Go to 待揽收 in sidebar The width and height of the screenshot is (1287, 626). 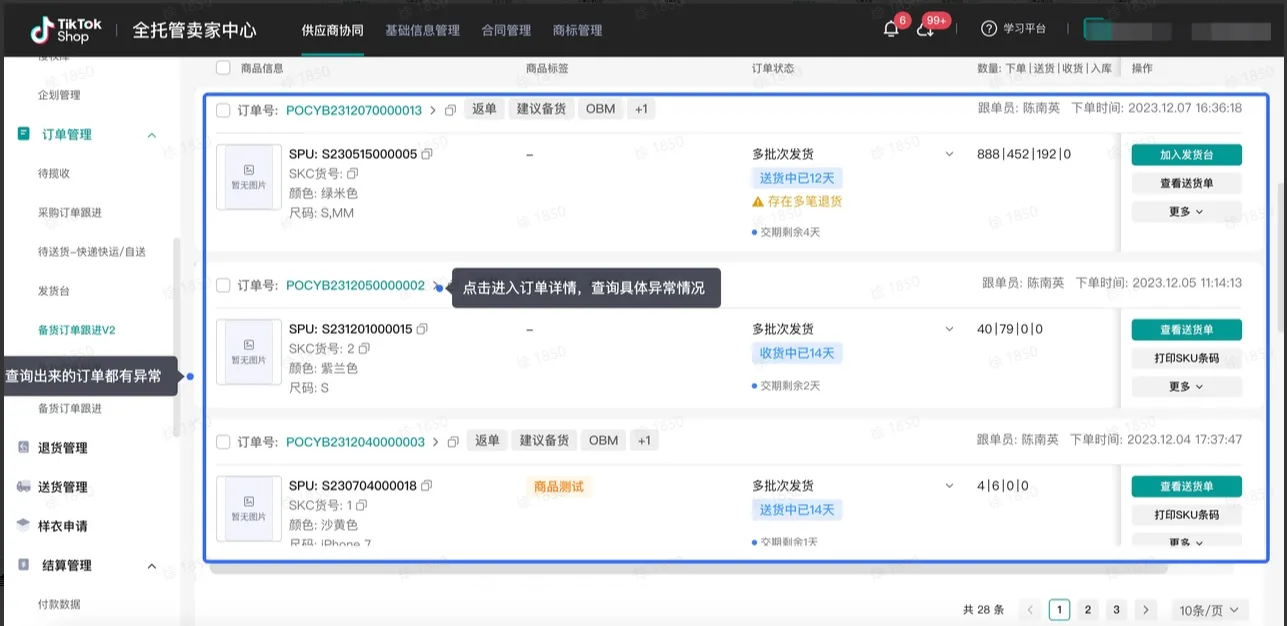[x=54, y=173]
